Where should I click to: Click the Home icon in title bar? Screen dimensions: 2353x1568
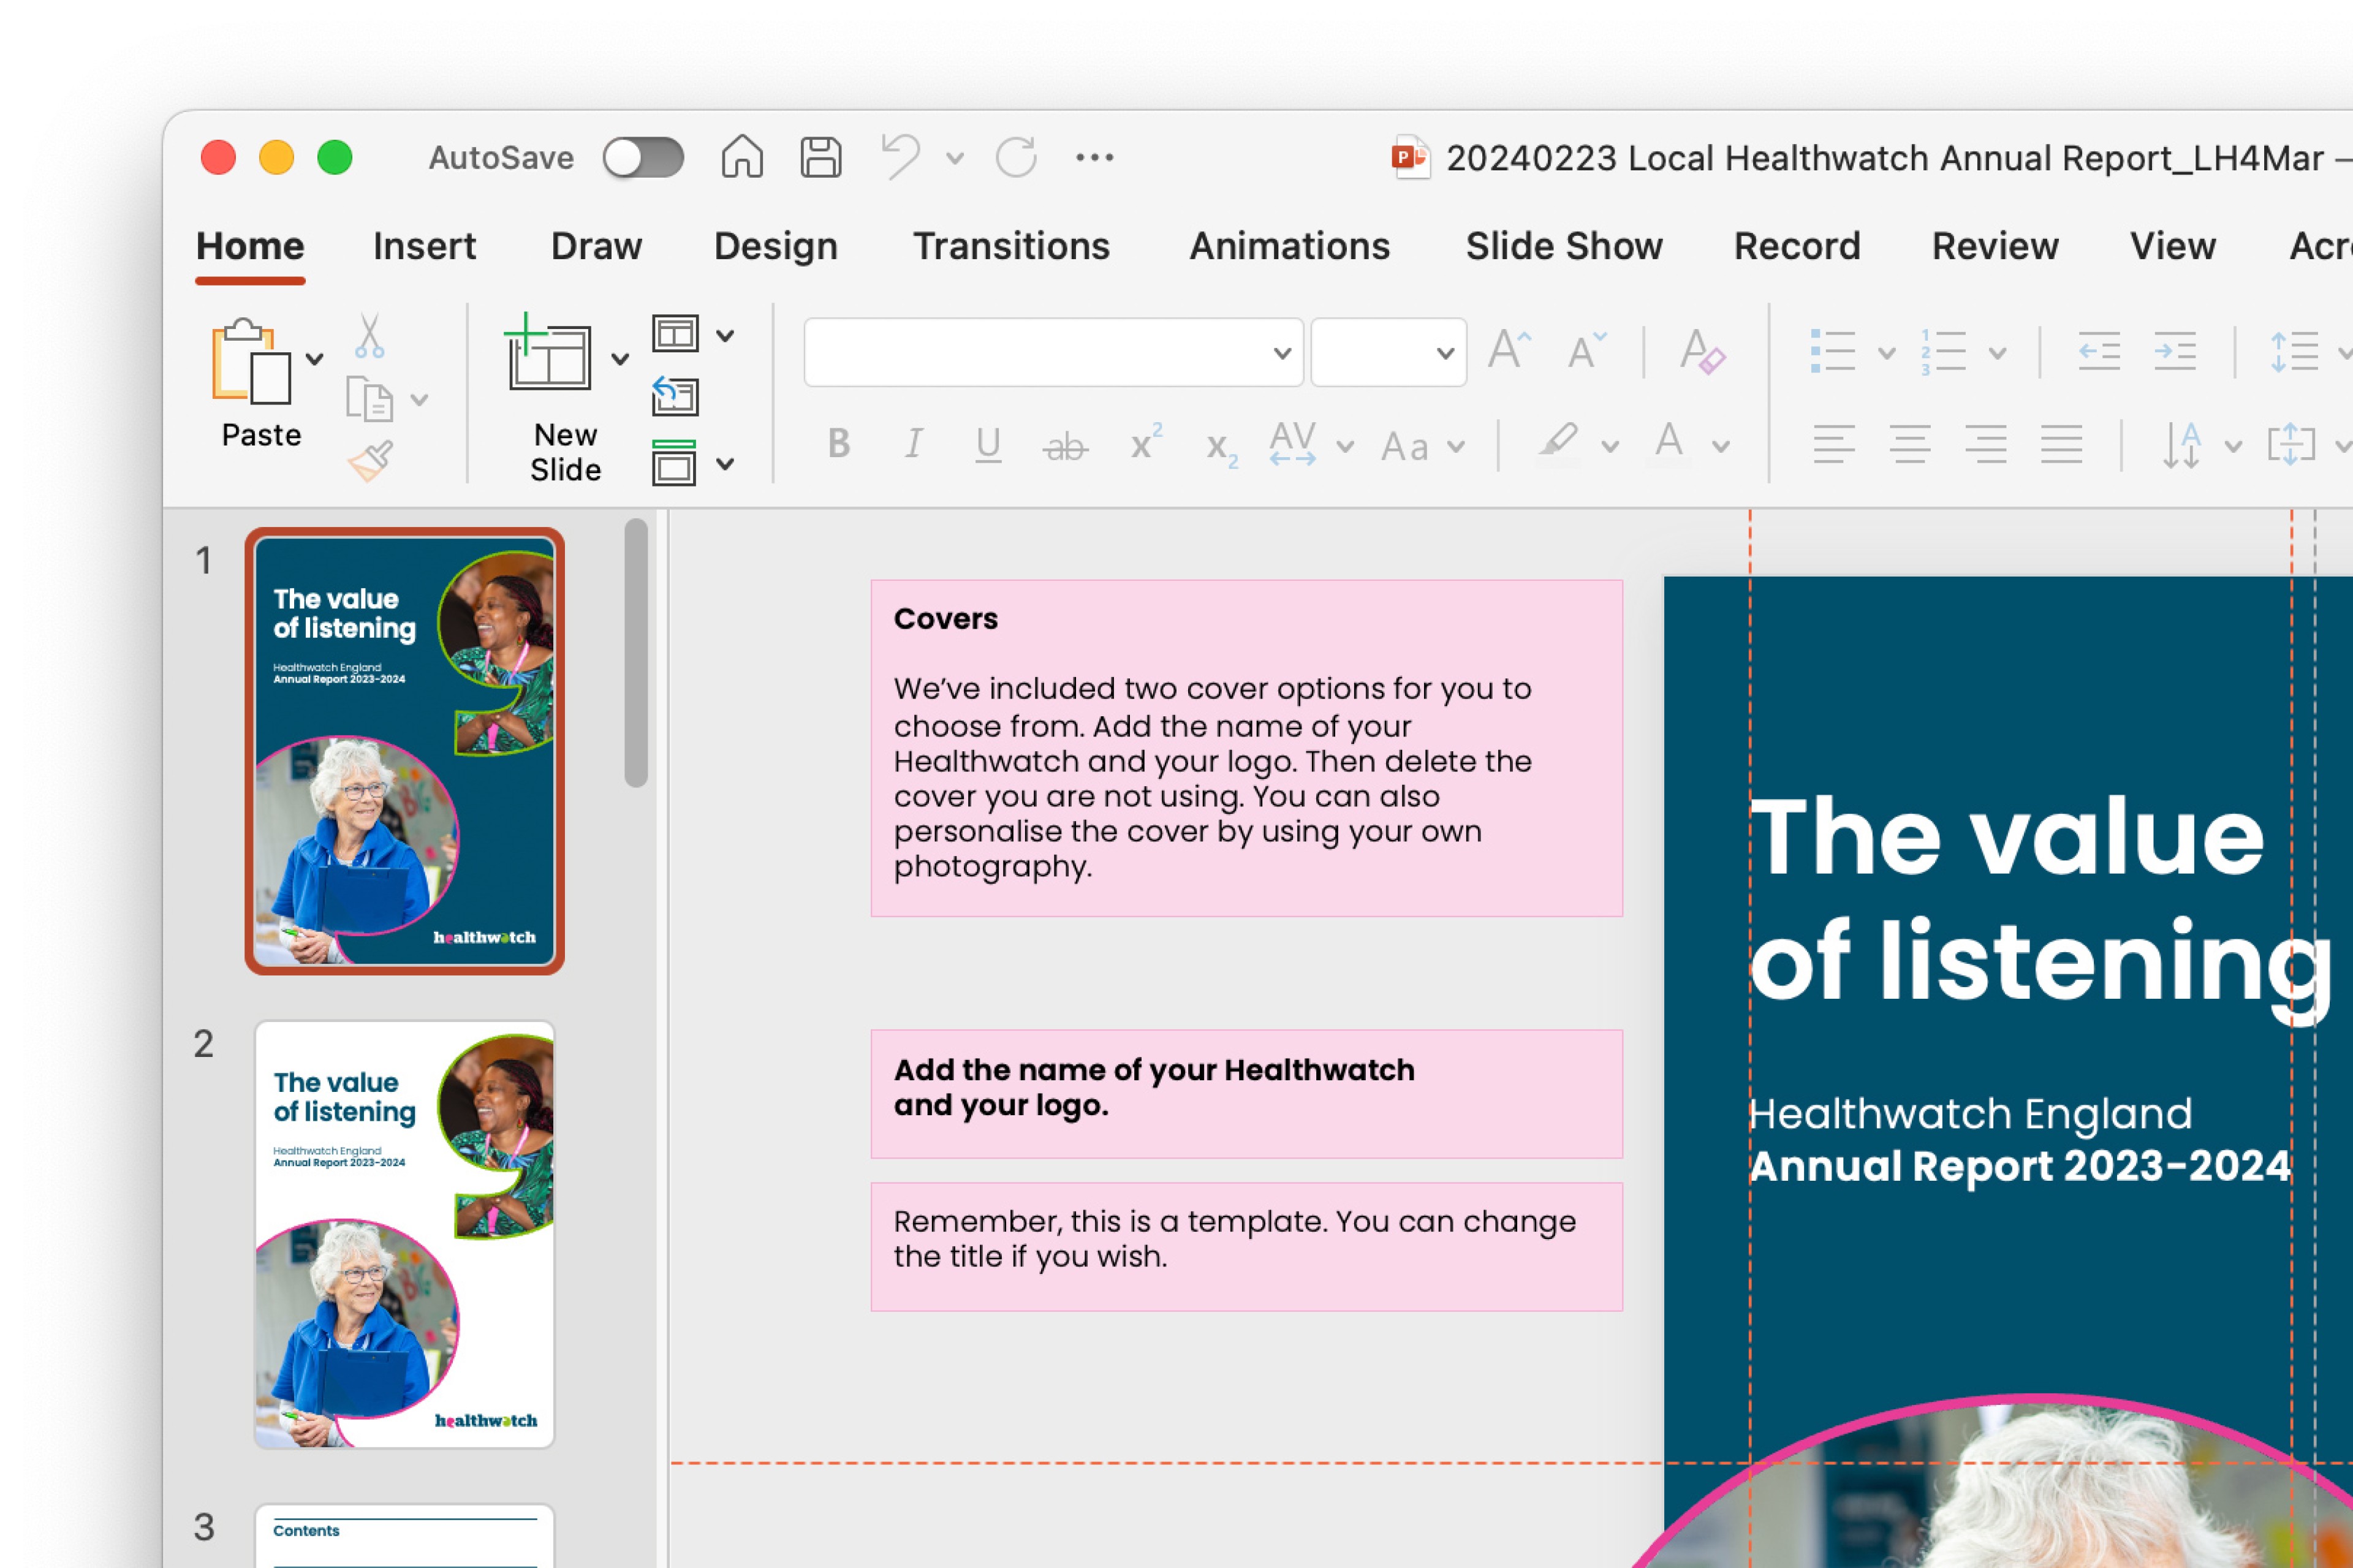pos(742,158)
